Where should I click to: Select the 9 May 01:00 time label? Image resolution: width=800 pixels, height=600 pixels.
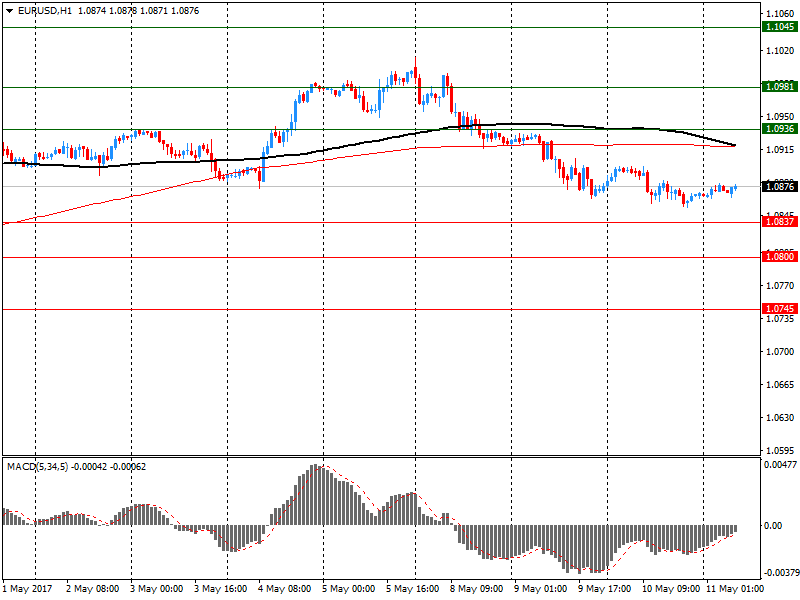click(x=541, y=589)
